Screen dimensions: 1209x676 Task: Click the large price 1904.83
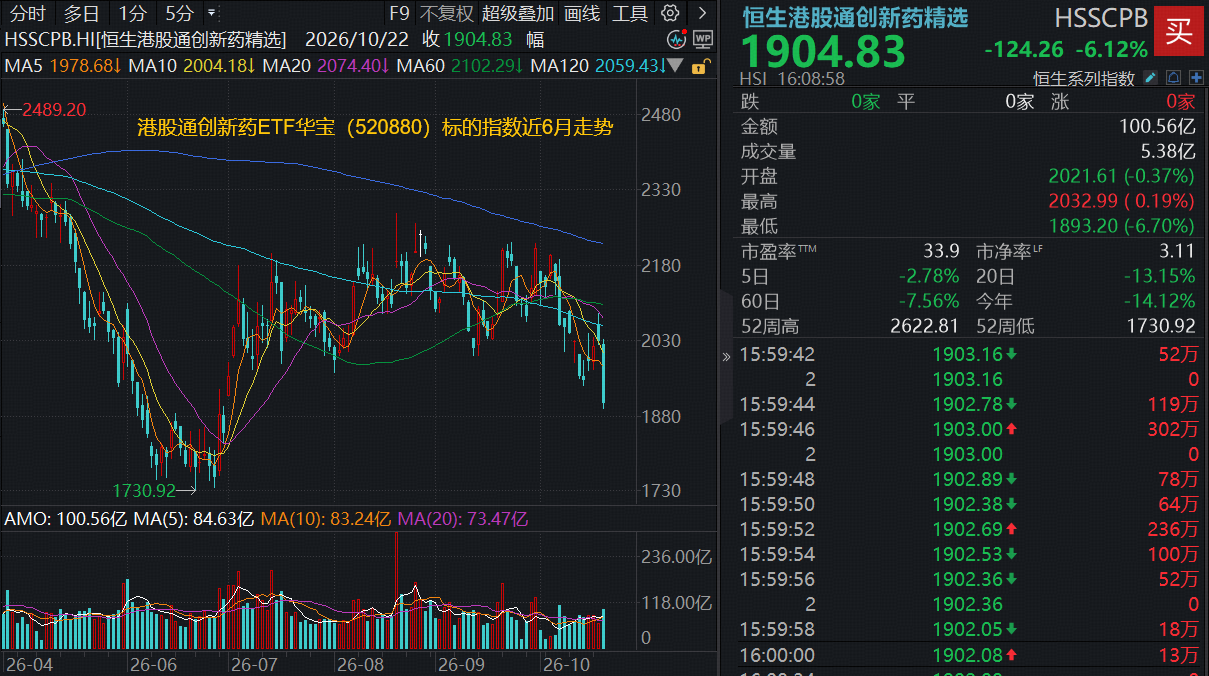(x=822, y=52)
